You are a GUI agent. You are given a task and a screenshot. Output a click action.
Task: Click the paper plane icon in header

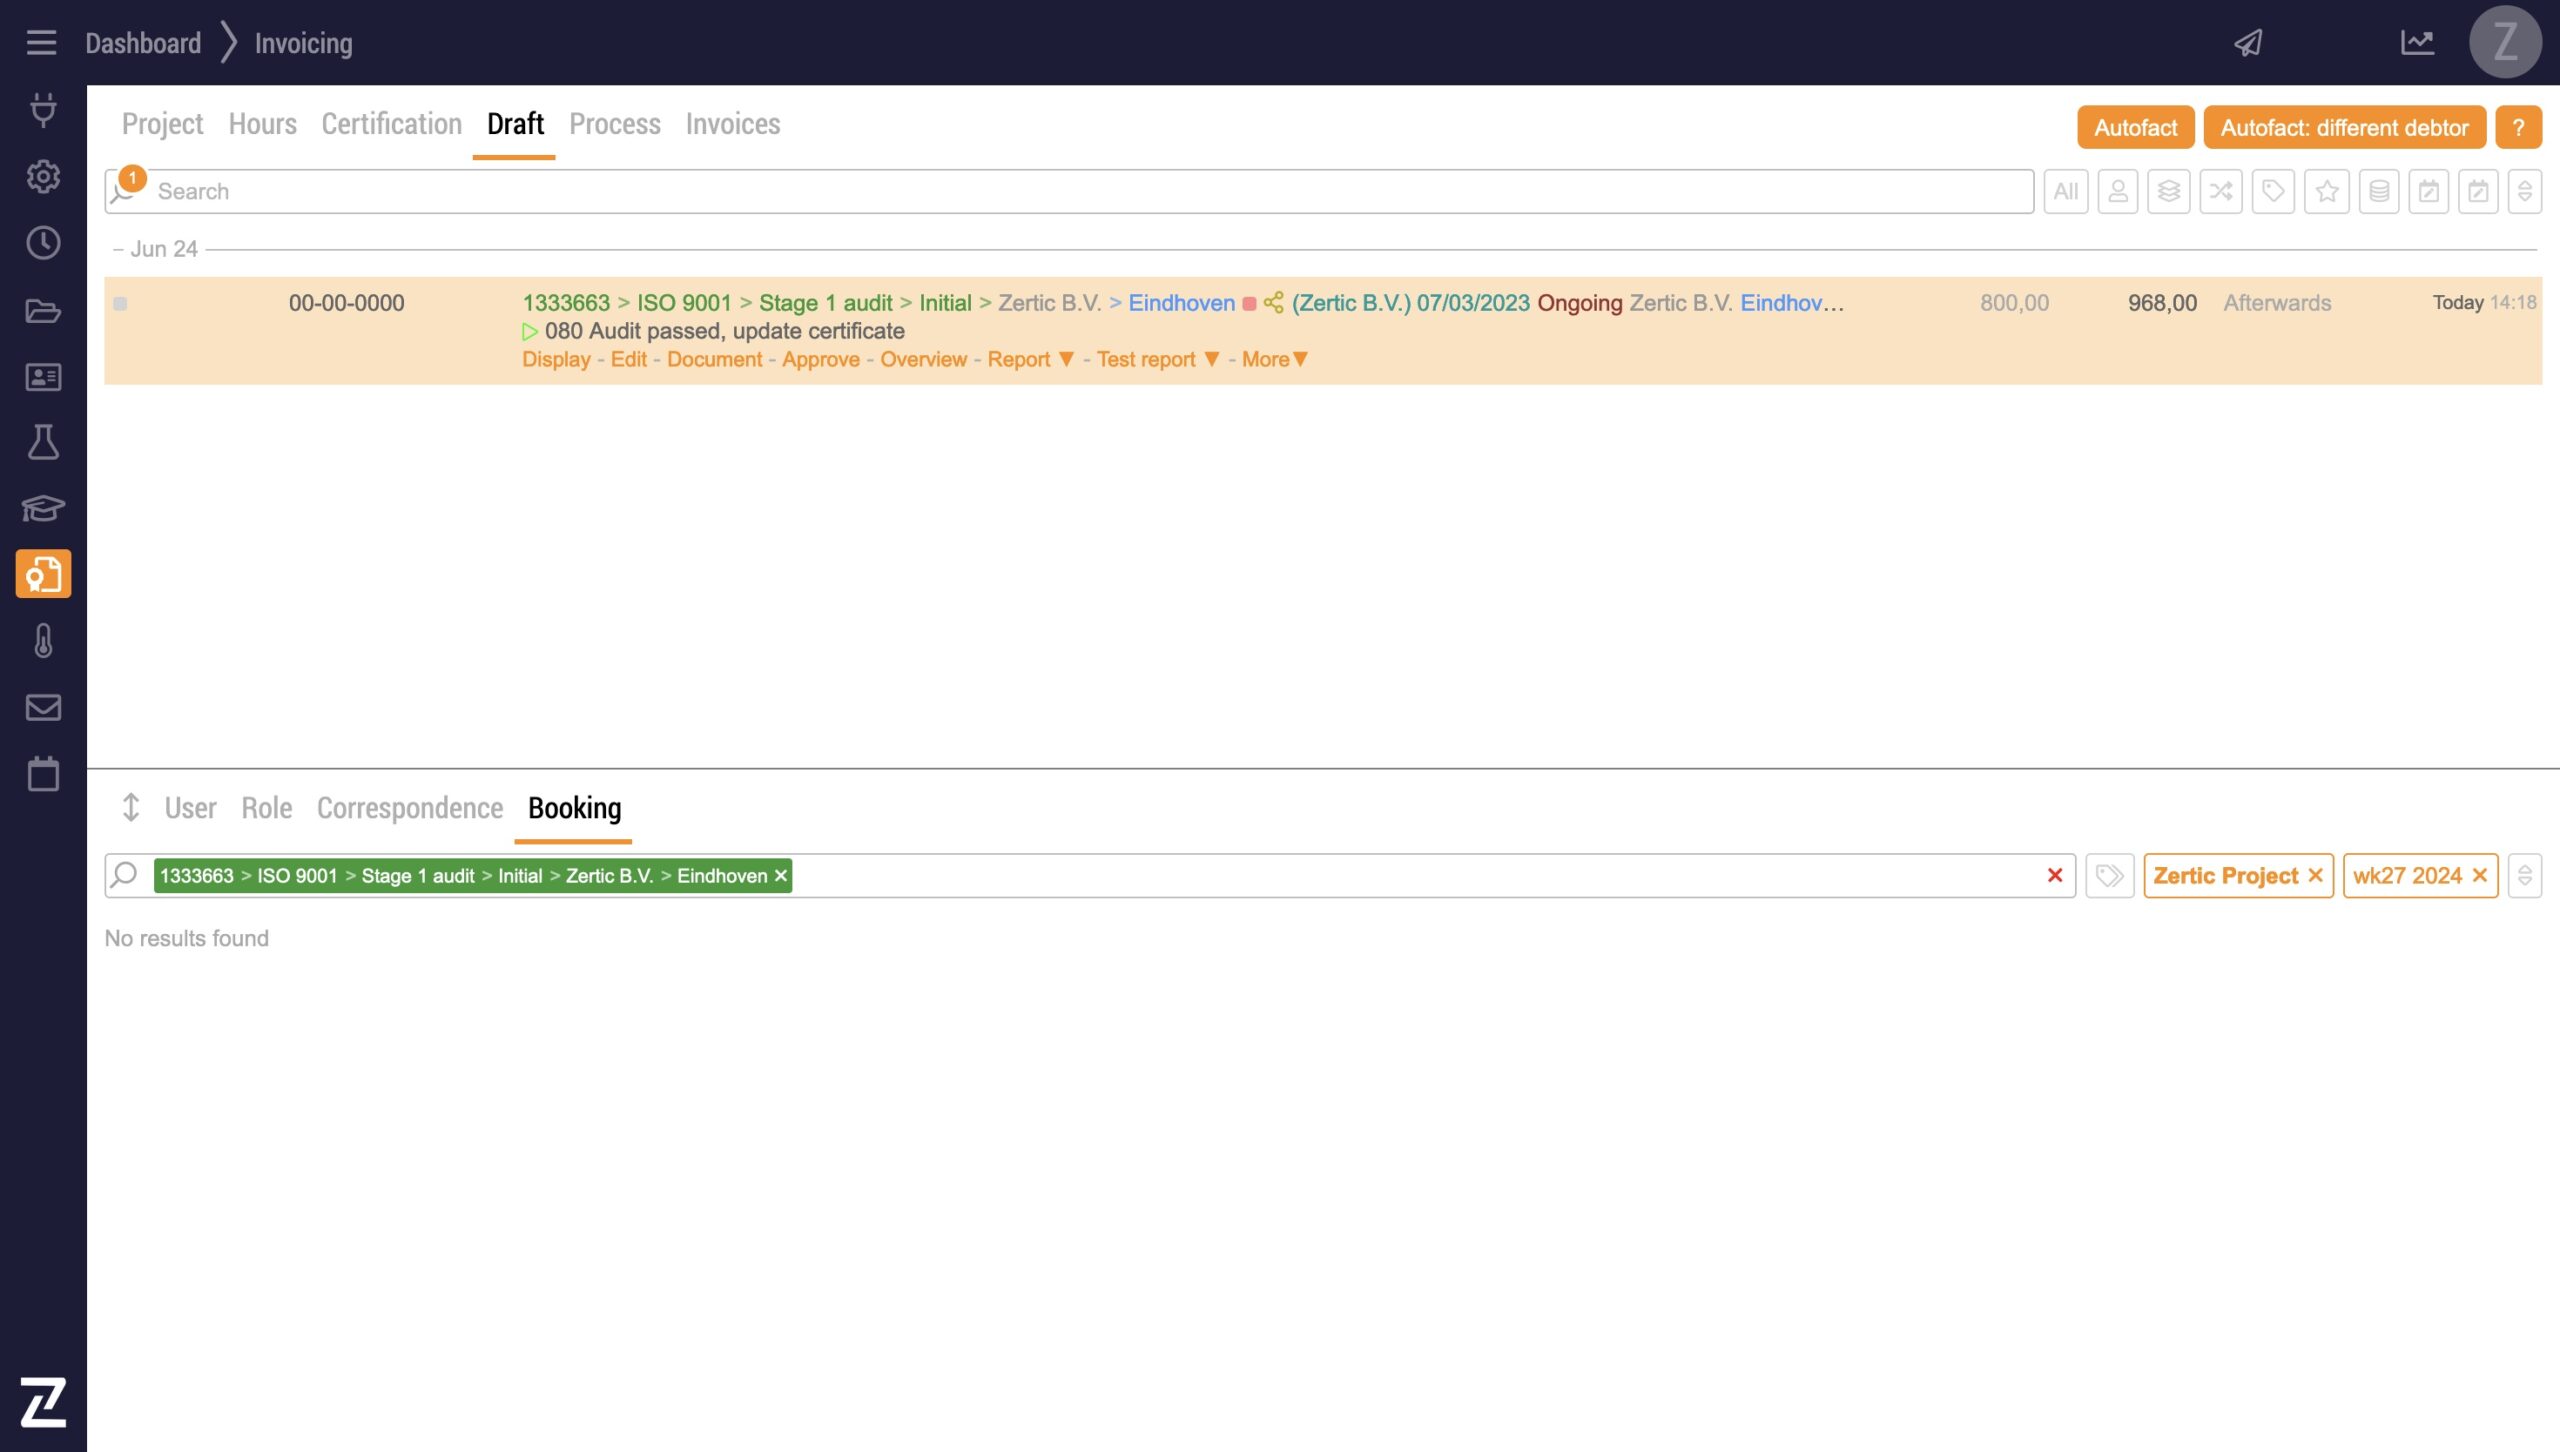2248,43
